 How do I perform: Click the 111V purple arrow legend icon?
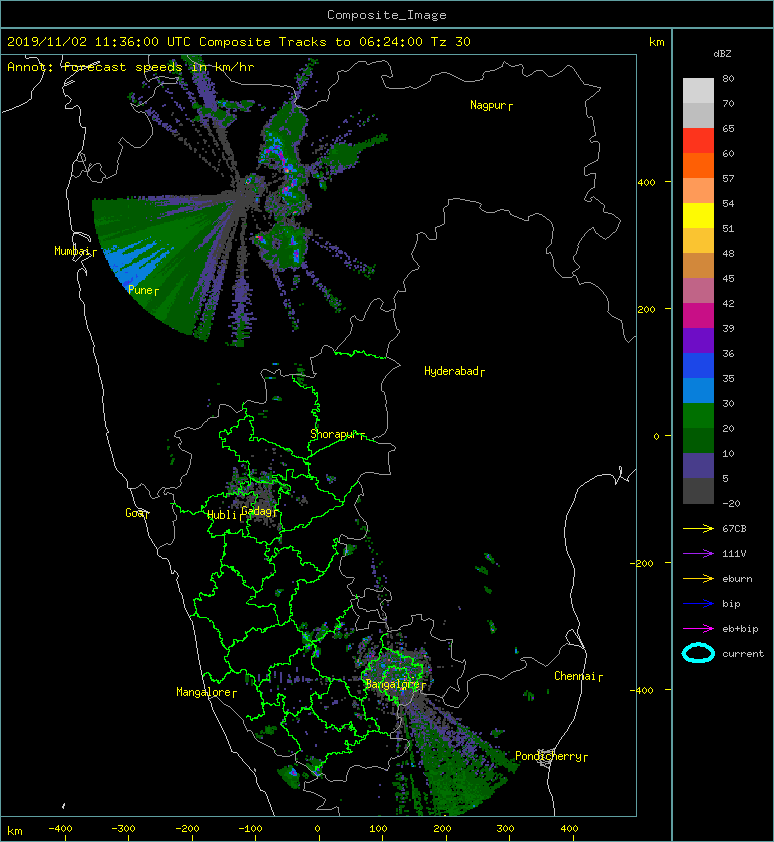click(x=698, y=554)
